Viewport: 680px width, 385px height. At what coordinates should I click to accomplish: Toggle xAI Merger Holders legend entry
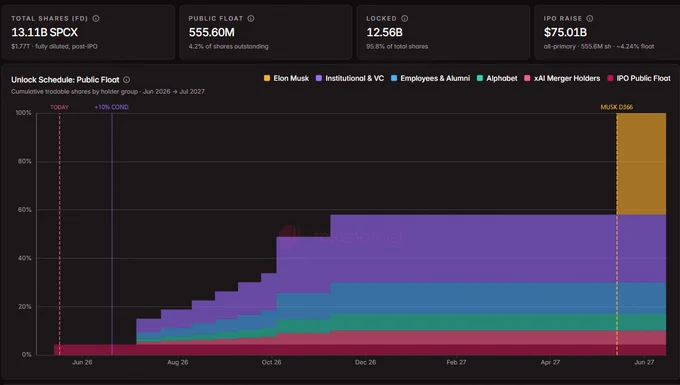(562, 78)
